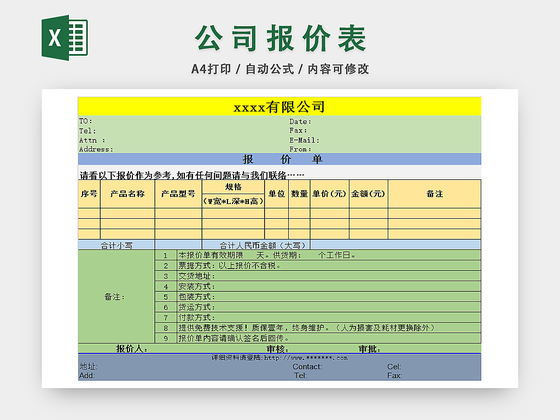This screenshot has width=560, height=420.
Task: Select the 报价人: signature label
Action: 131,349
